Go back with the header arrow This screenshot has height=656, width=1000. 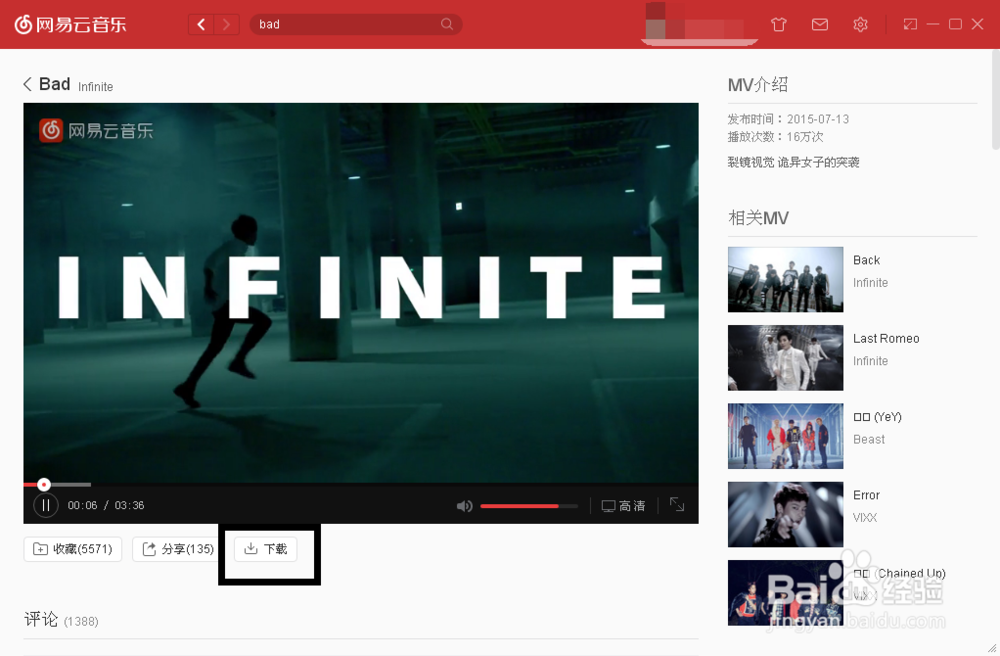[202, 24]
